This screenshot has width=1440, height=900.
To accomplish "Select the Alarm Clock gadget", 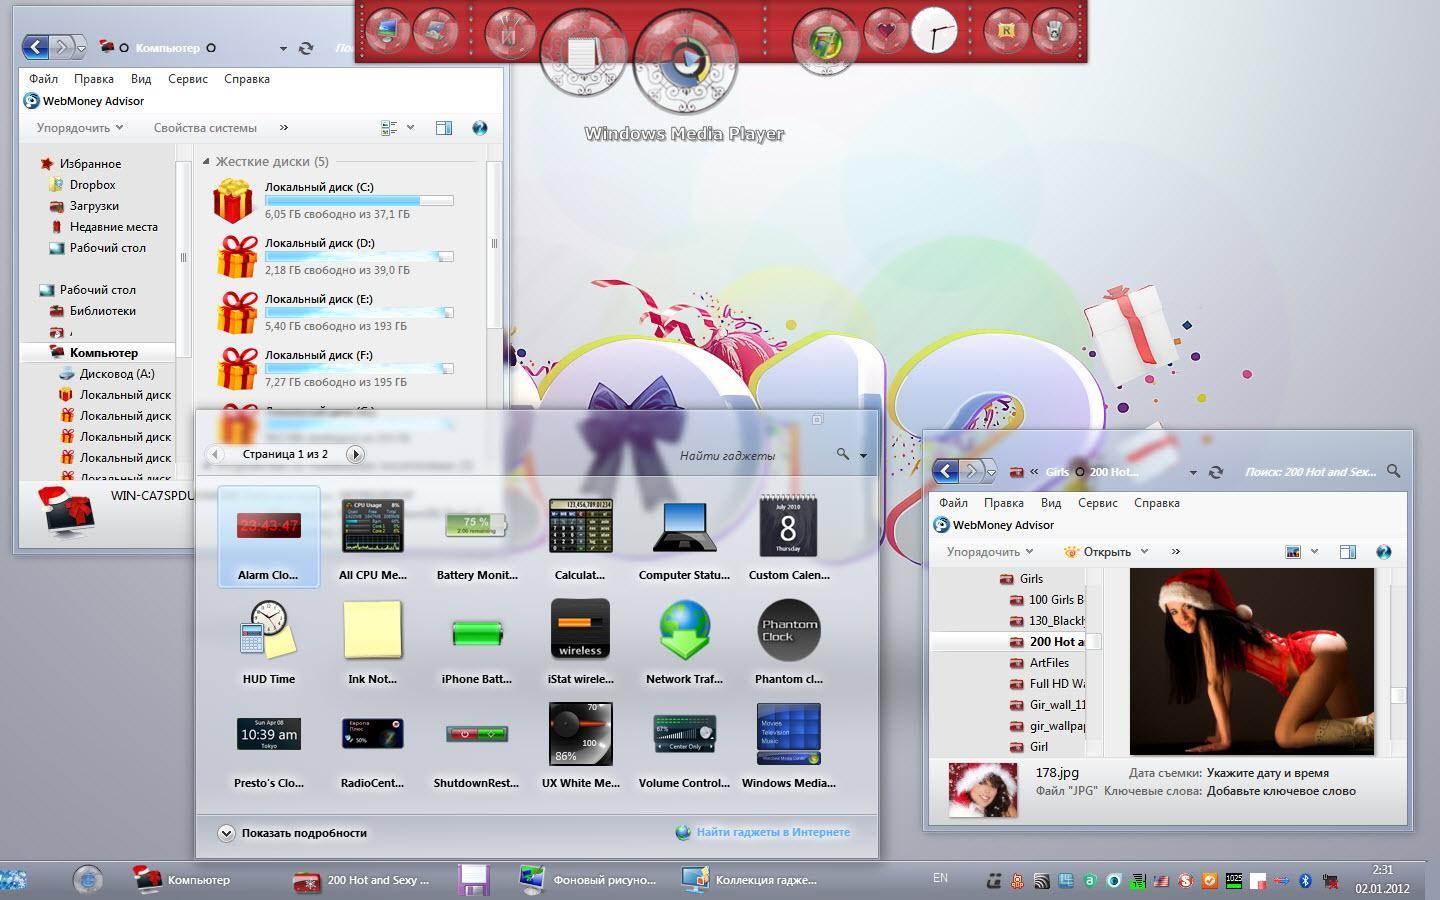I will coord(268,537).
